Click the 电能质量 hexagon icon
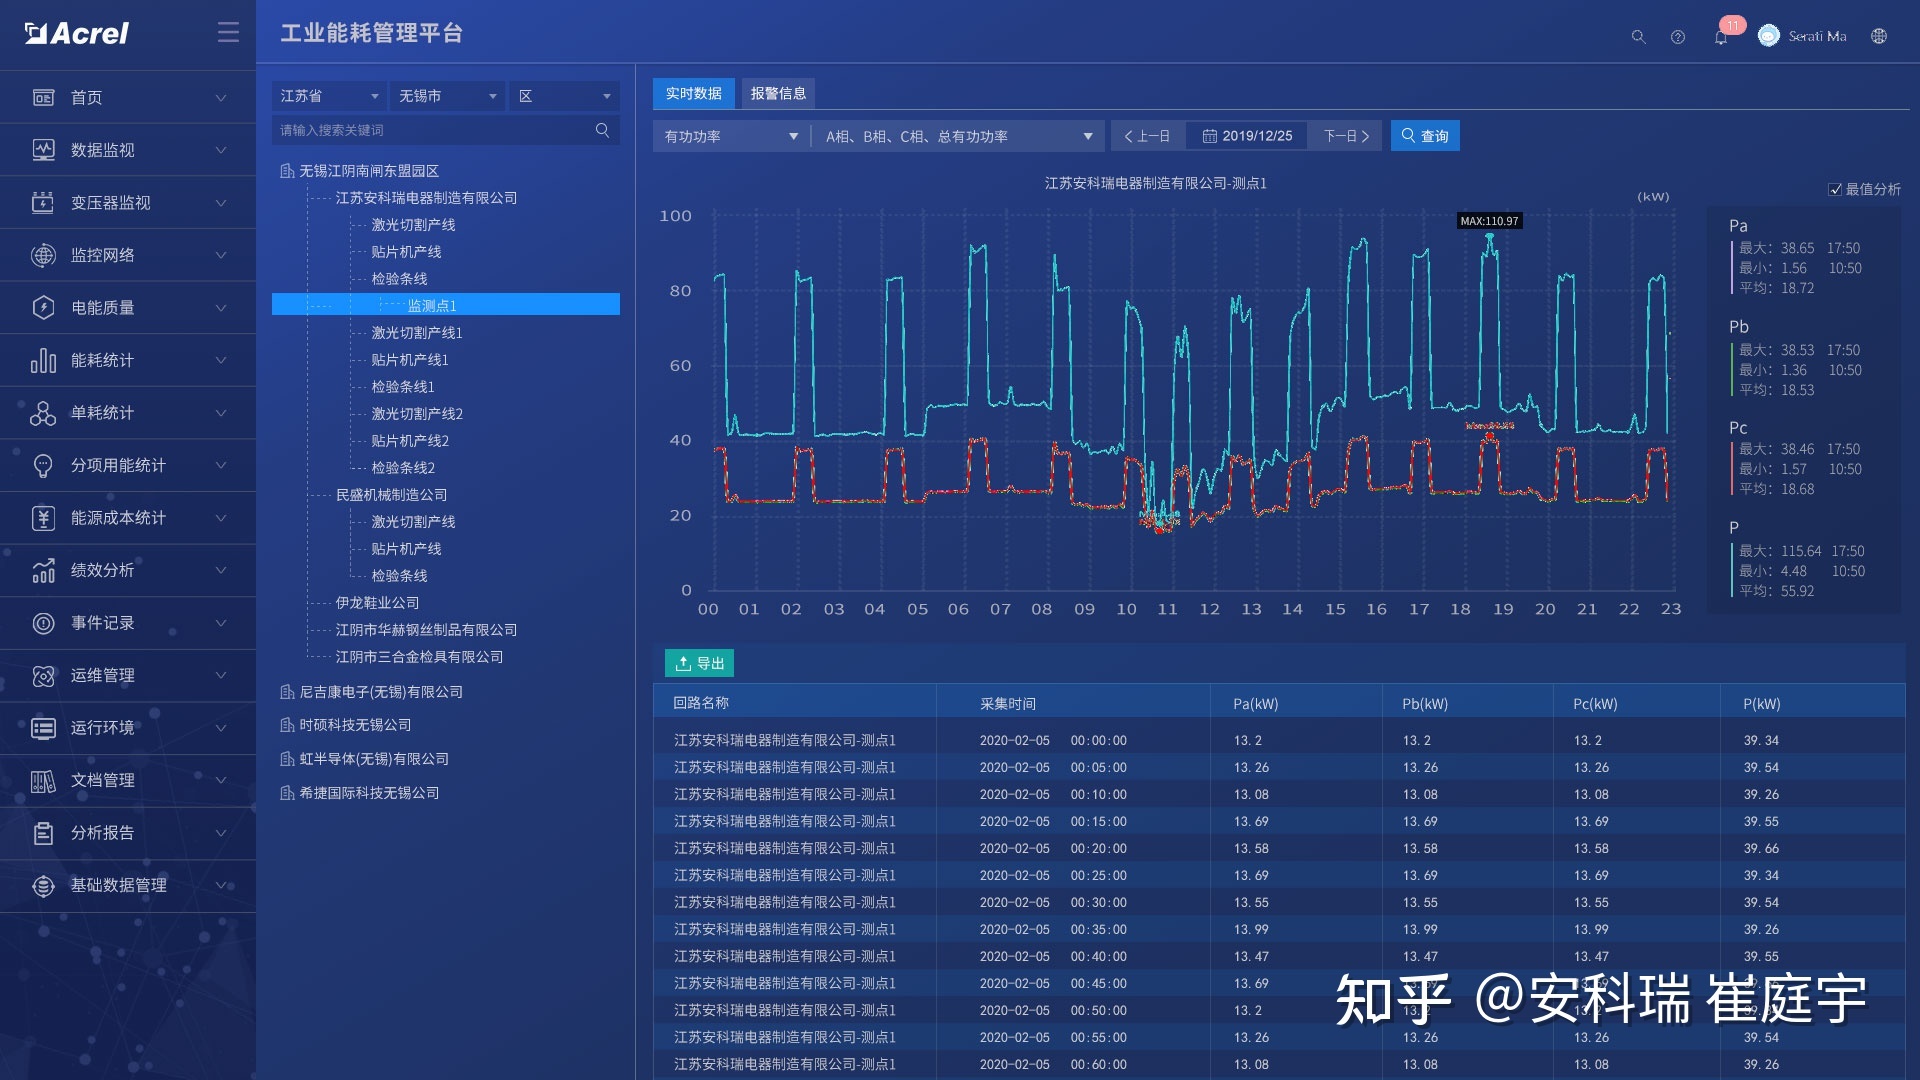 43,308
